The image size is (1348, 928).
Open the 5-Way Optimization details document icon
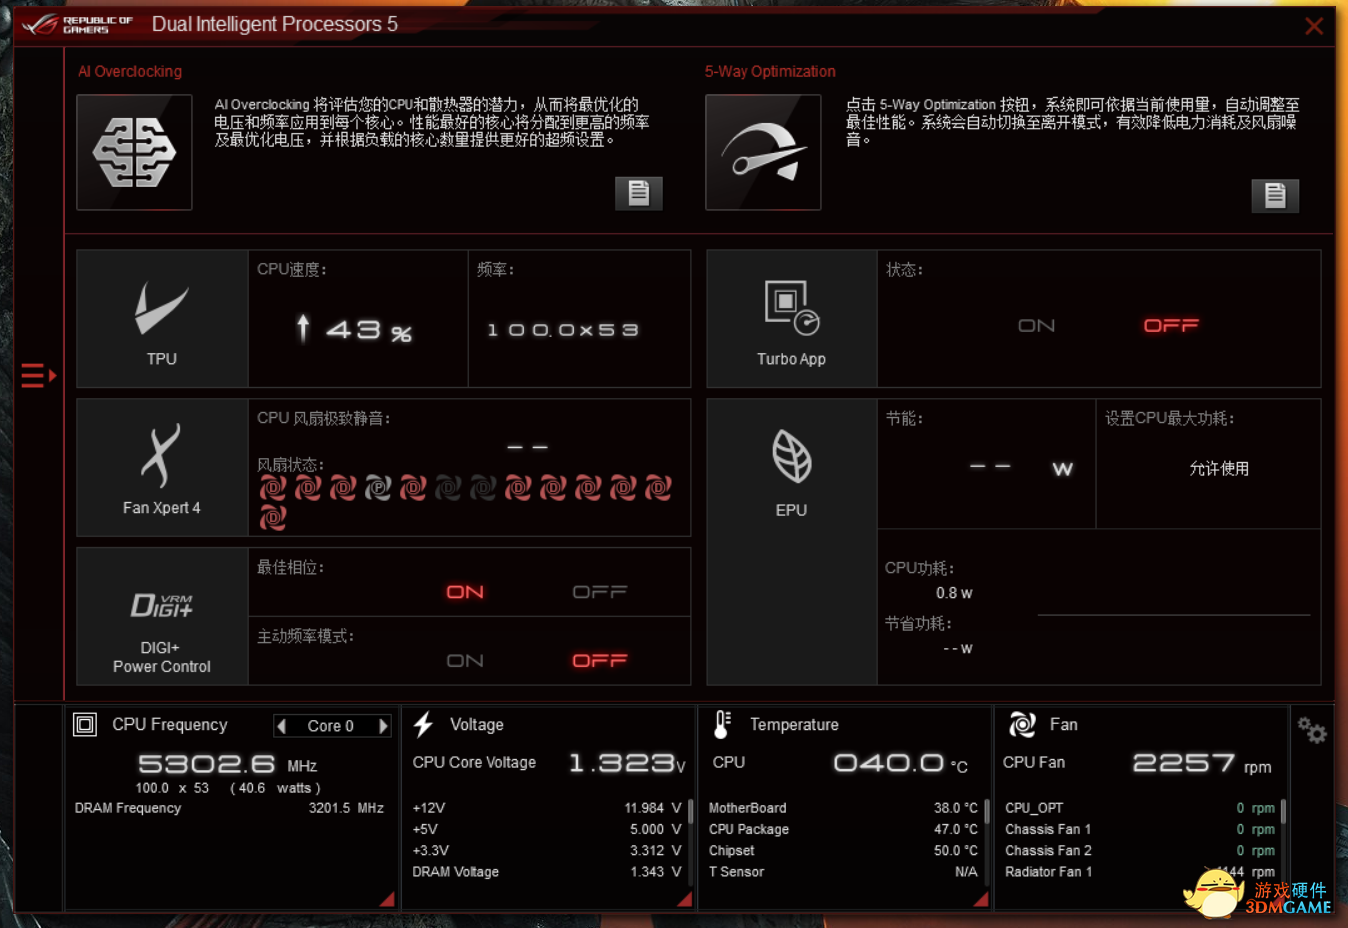point(1275,195)
